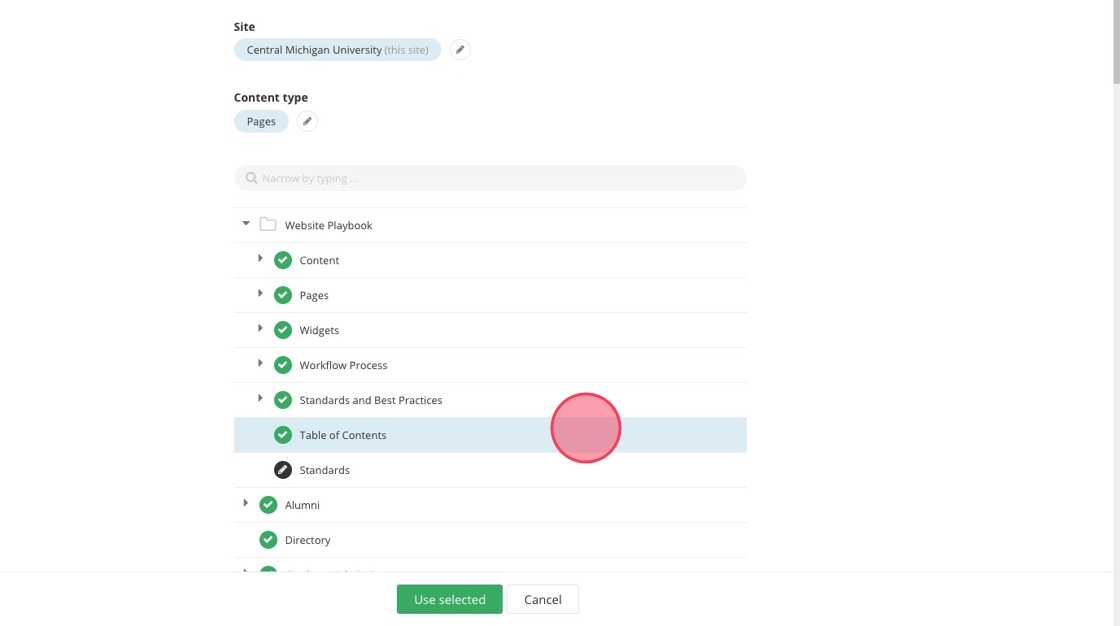The image size is (1120, 626).
Task: Click the pencil icon next to the Site chip
Action: click(460, 50)
